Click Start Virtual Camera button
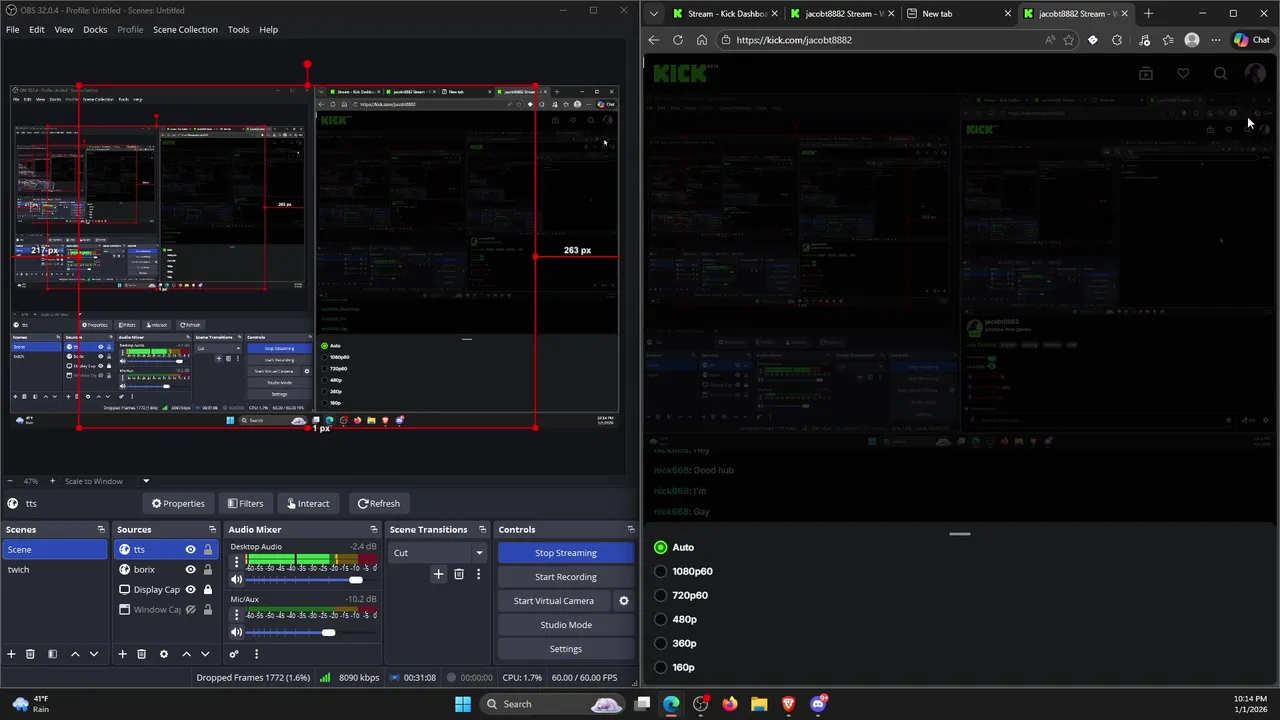Image resolution: width=1280 pixels, height=720 pixels. [x=554, y=601]
